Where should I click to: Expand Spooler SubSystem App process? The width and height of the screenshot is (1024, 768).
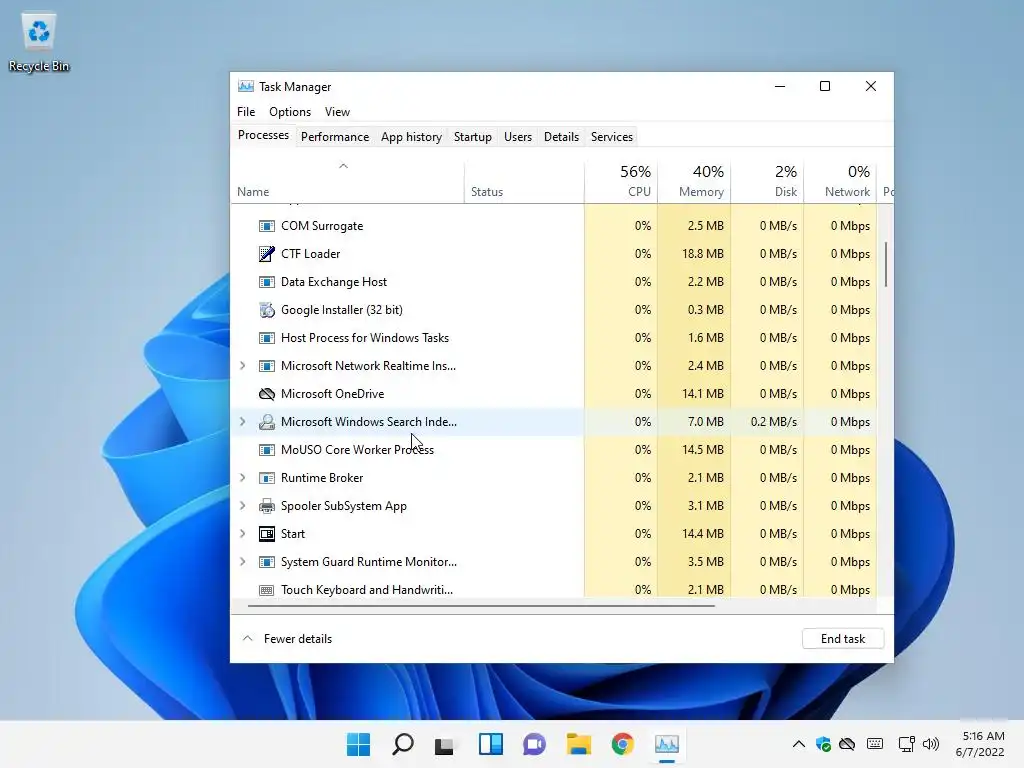click(242, 506)
